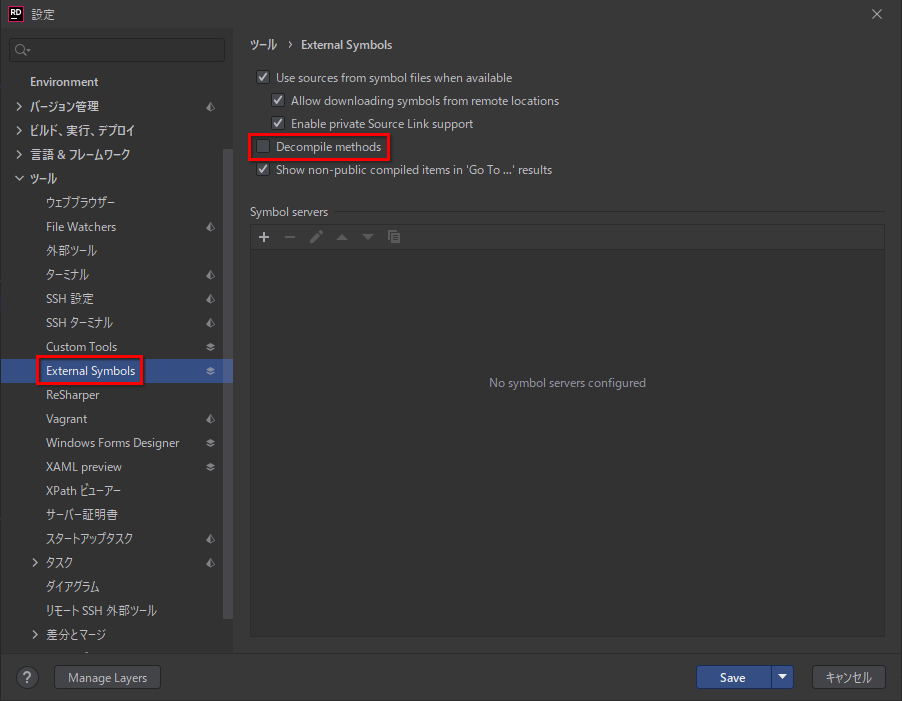Click into the settings search field
Viewport: 902px width, 701px height.
click(x=117, y=50)
